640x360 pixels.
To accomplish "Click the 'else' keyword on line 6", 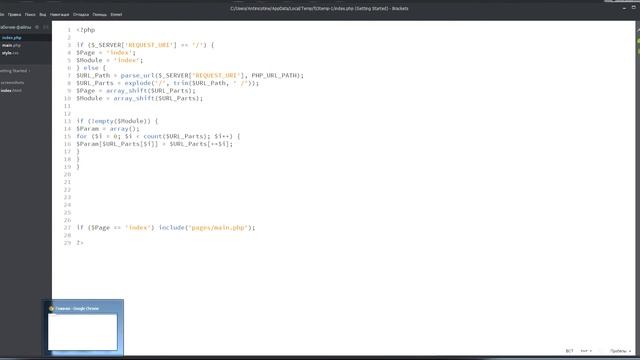I will 91,68.
